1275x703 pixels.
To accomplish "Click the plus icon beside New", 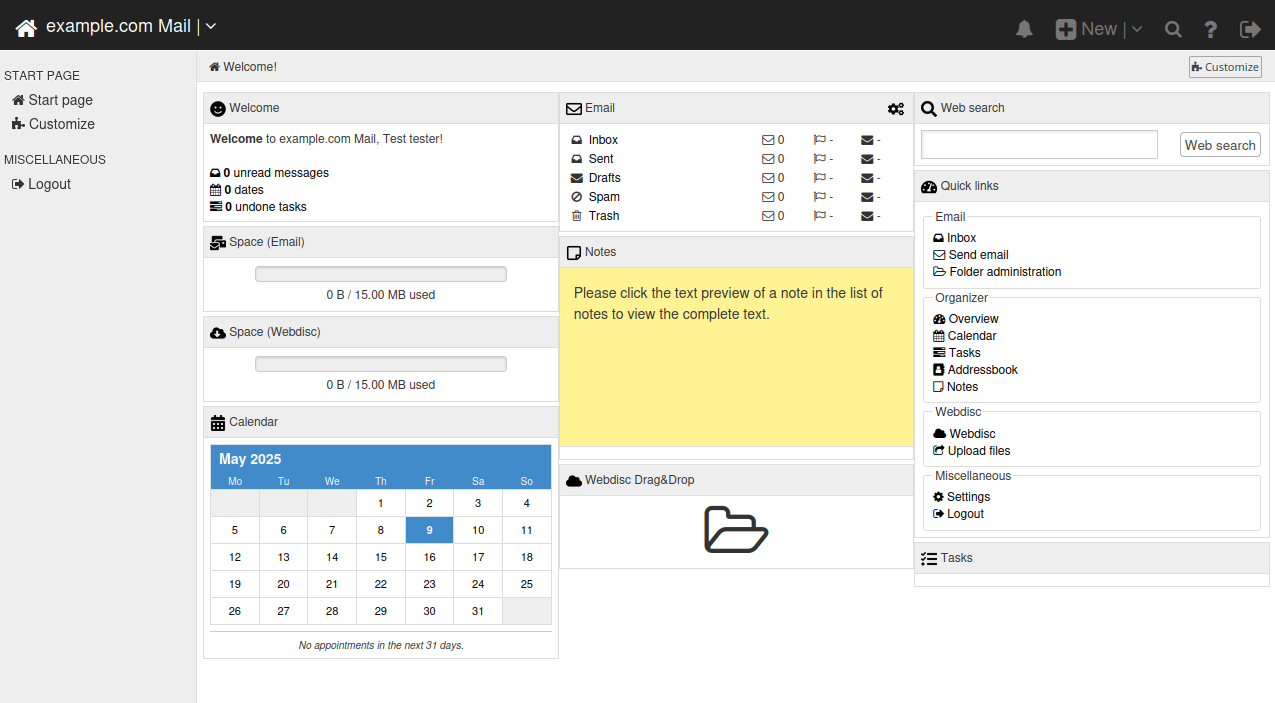I will [x=1066, y=29].
